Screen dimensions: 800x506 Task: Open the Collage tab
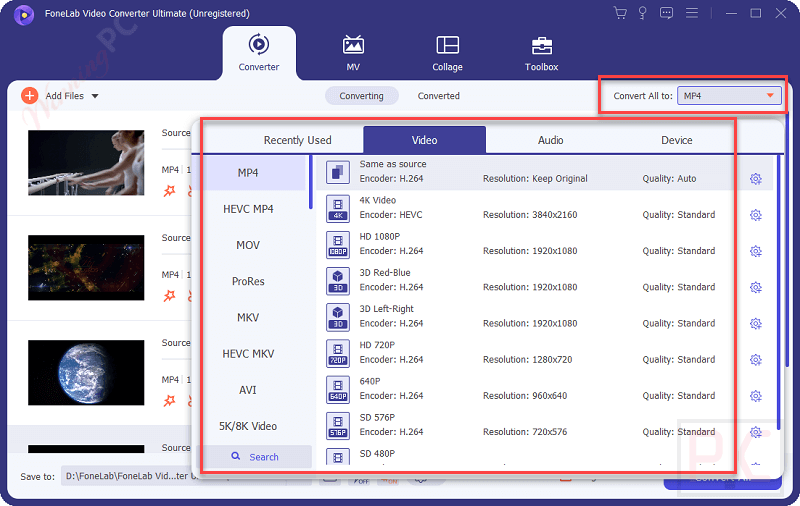[x=447, y=53]
